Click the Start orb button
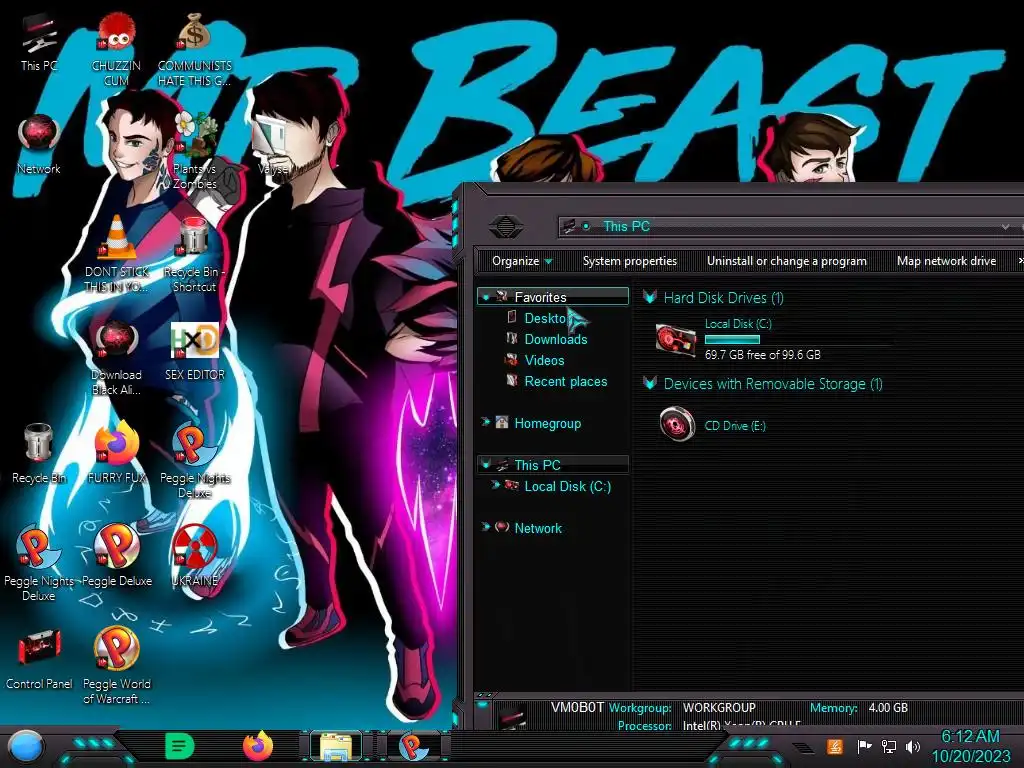The height and width of the screenshot is (768, 1024). pos(26,746)
